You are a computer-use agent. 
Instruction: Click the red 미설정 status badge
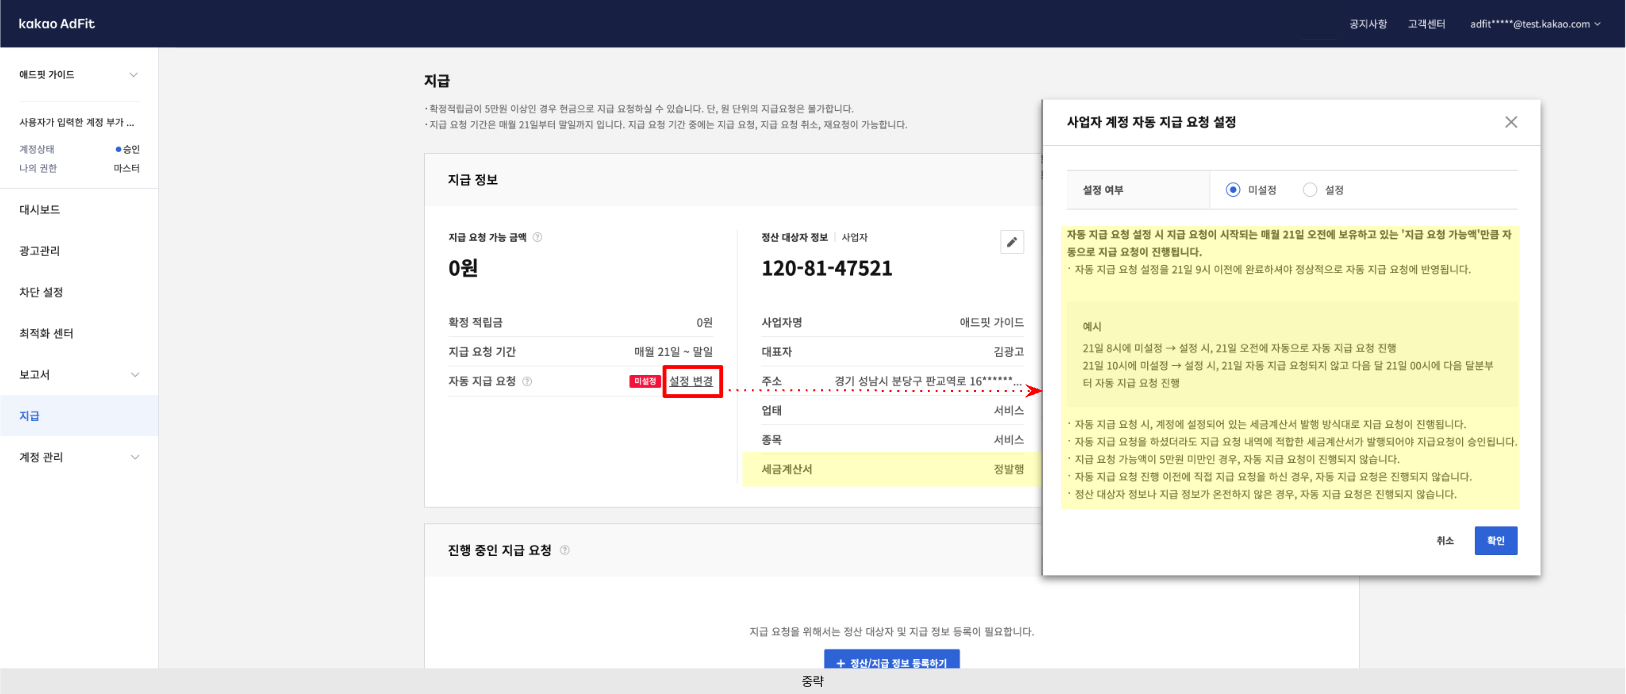[645, 382]
